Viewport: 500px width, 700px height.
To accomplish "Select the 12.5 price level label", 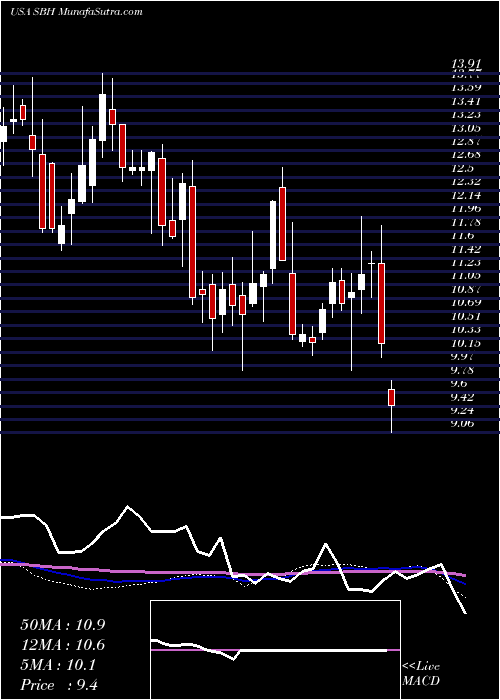I will click(x=464, y=169).
